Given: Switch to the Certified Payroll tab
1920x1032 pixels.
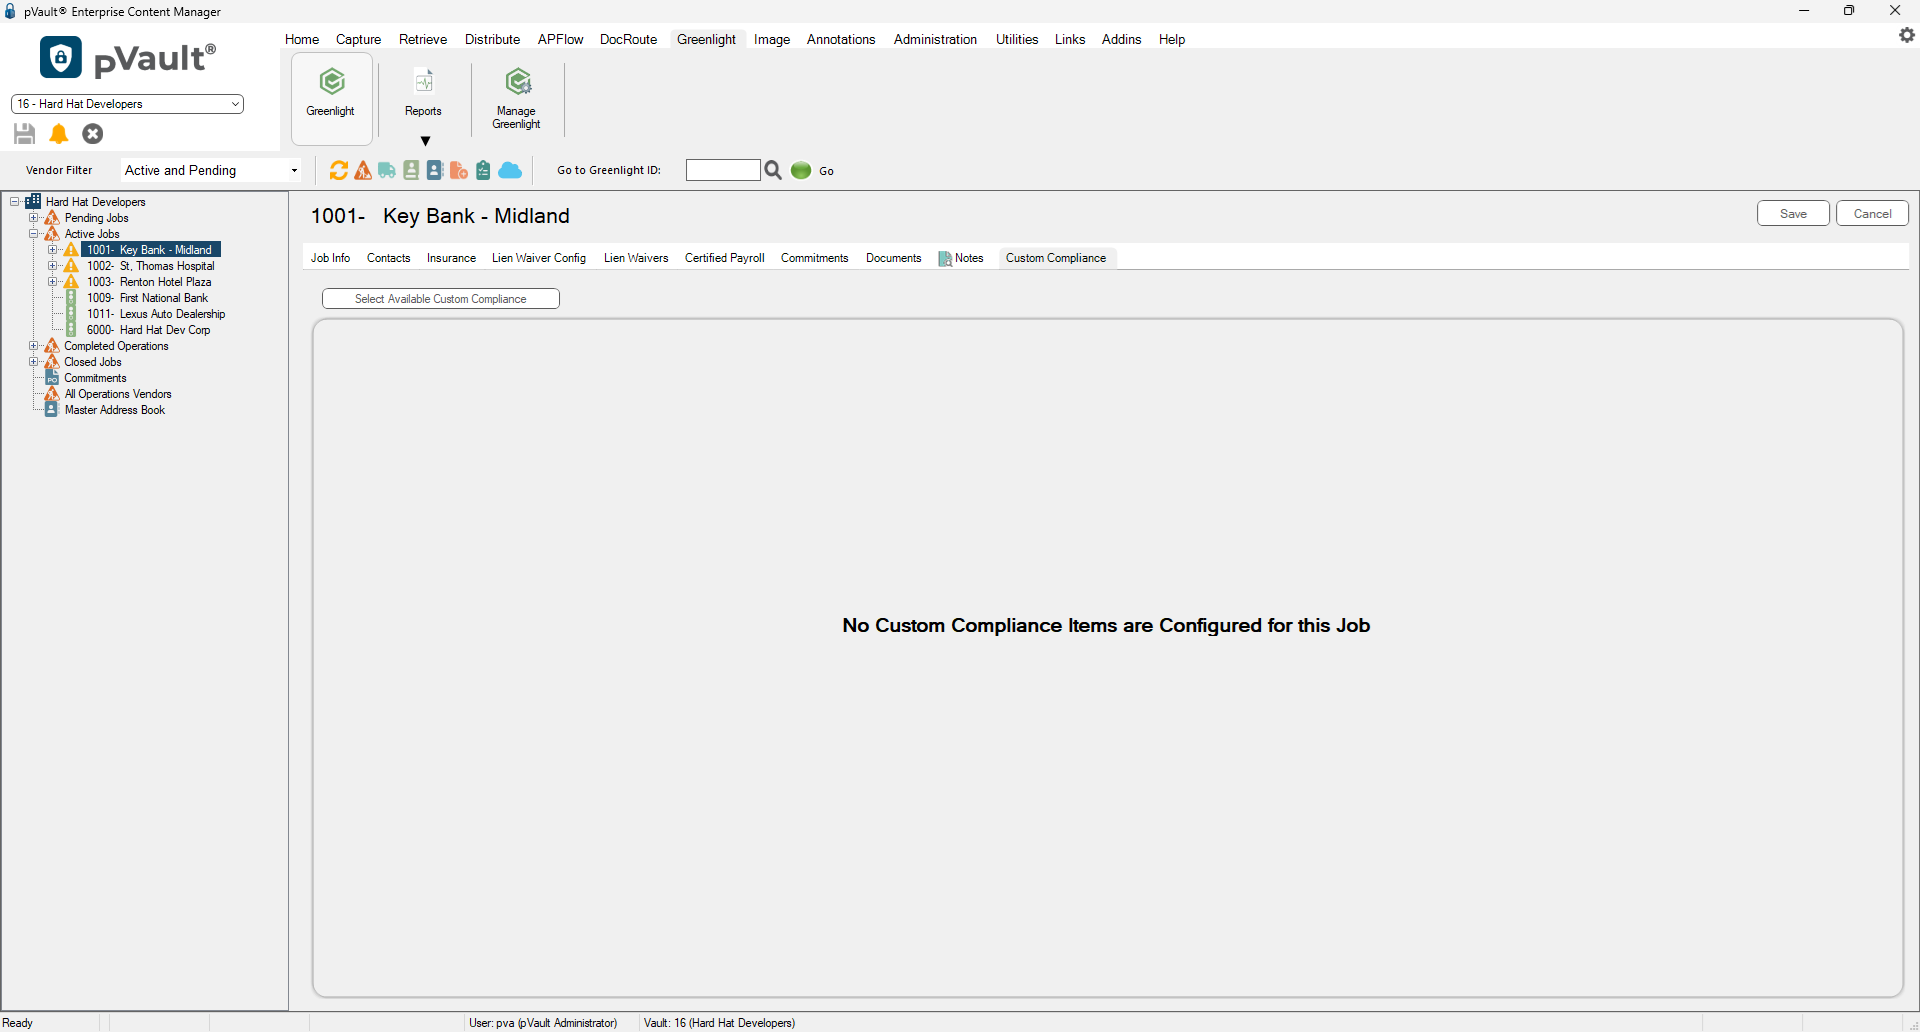Looking at the screenshot, I should pos(724,258).
